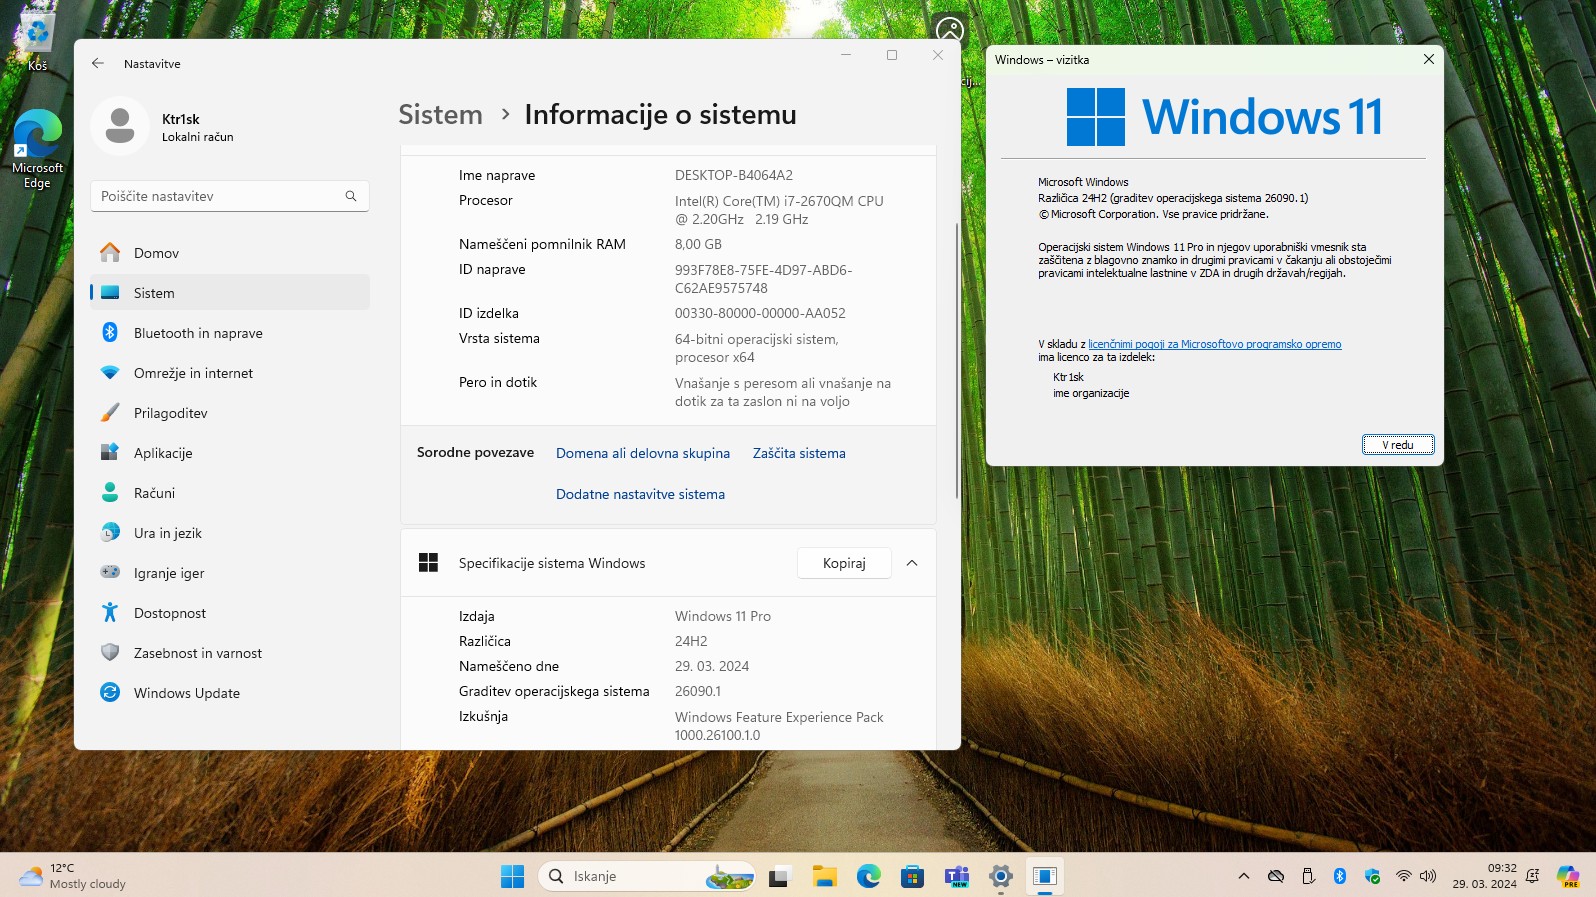This screenshot has width=1596, height=897.
Task: Open the Aplikacije section
Action: tap(229, 453)
